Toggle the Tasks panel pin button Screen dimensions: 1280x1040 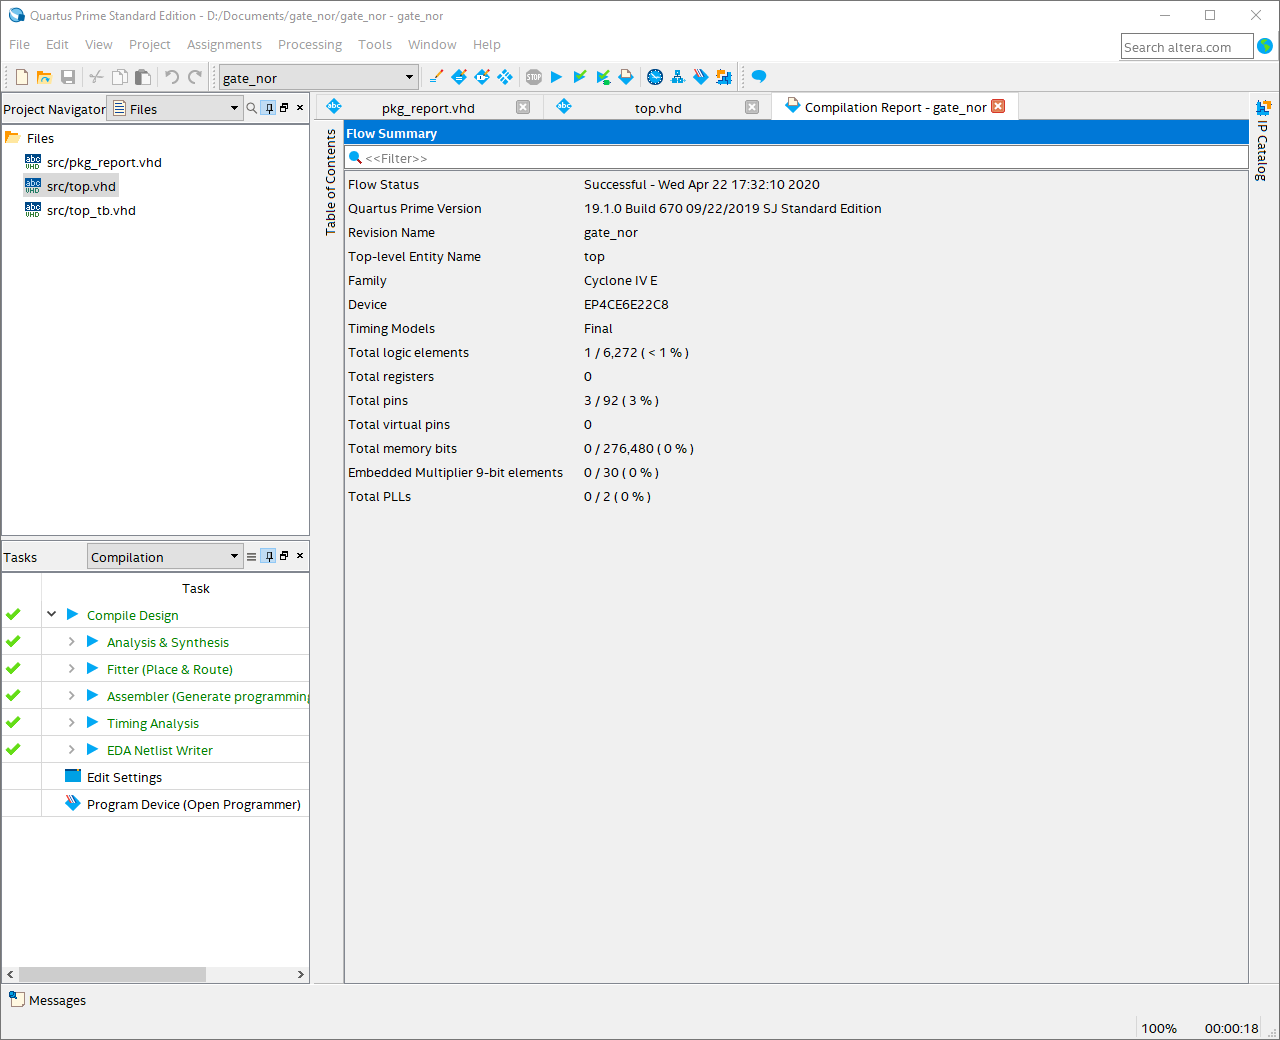pos(268,556)
